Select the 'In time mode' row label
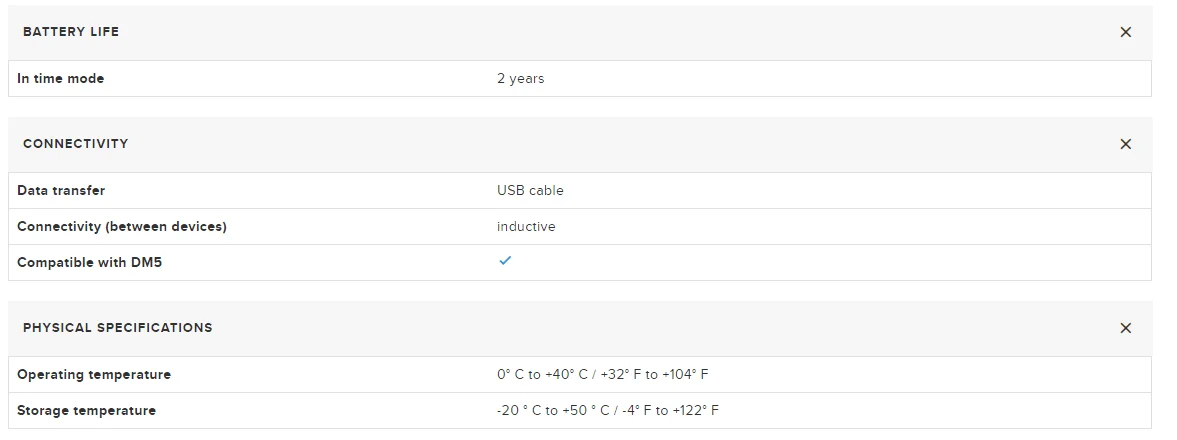This screenshot has height=440, width=1177. pos(61,78)
